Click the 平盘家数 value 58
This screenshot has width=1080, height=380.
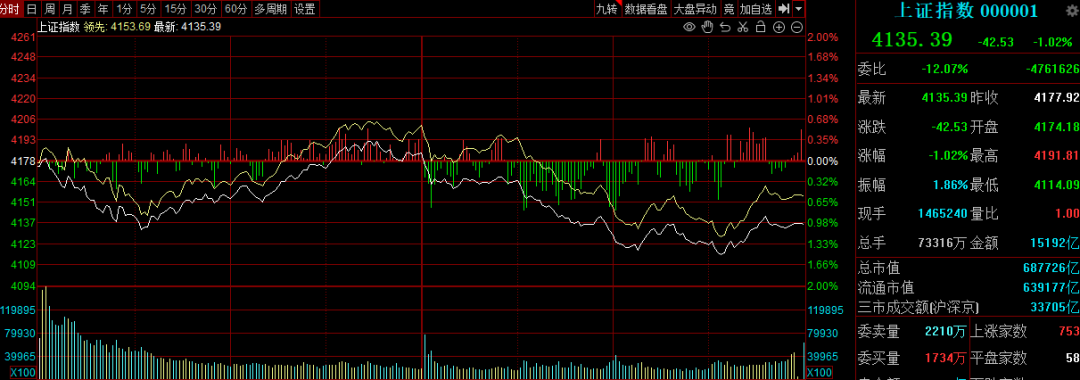click(x=1071, y=358)
